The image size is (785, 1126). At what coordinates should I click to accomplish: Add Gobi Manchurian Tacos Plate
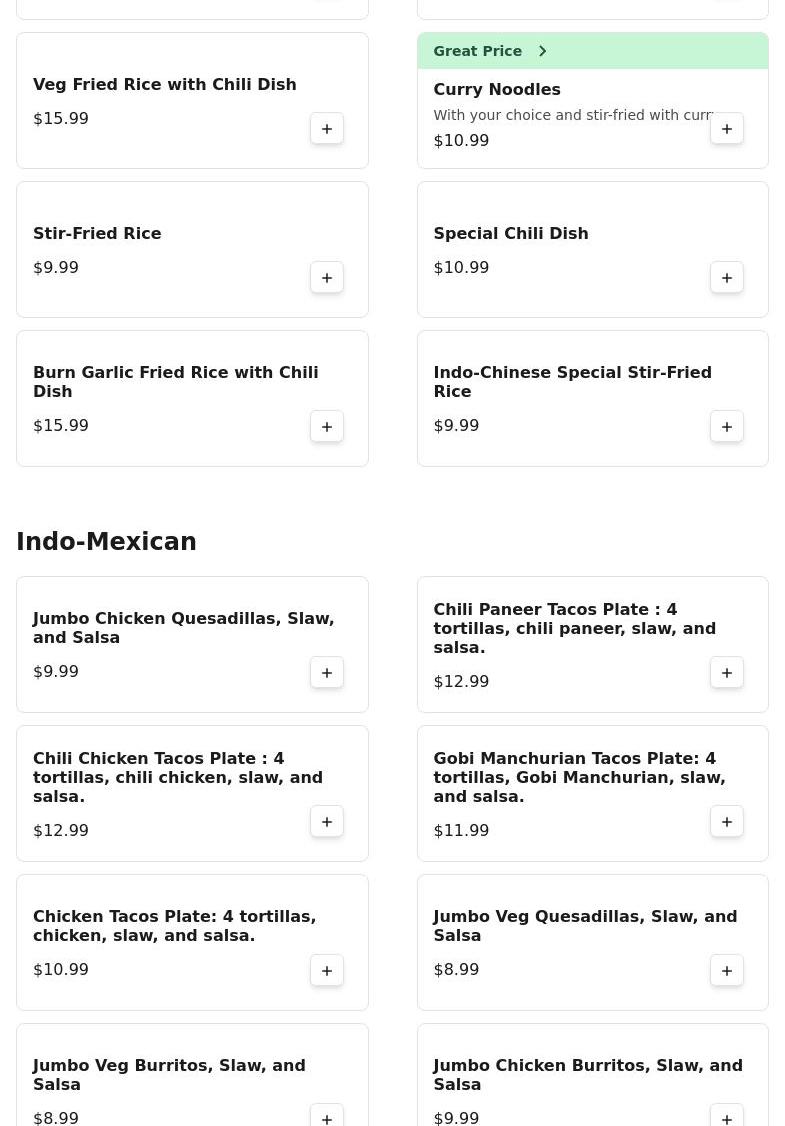pyautogui.click(x=727, y=822)
